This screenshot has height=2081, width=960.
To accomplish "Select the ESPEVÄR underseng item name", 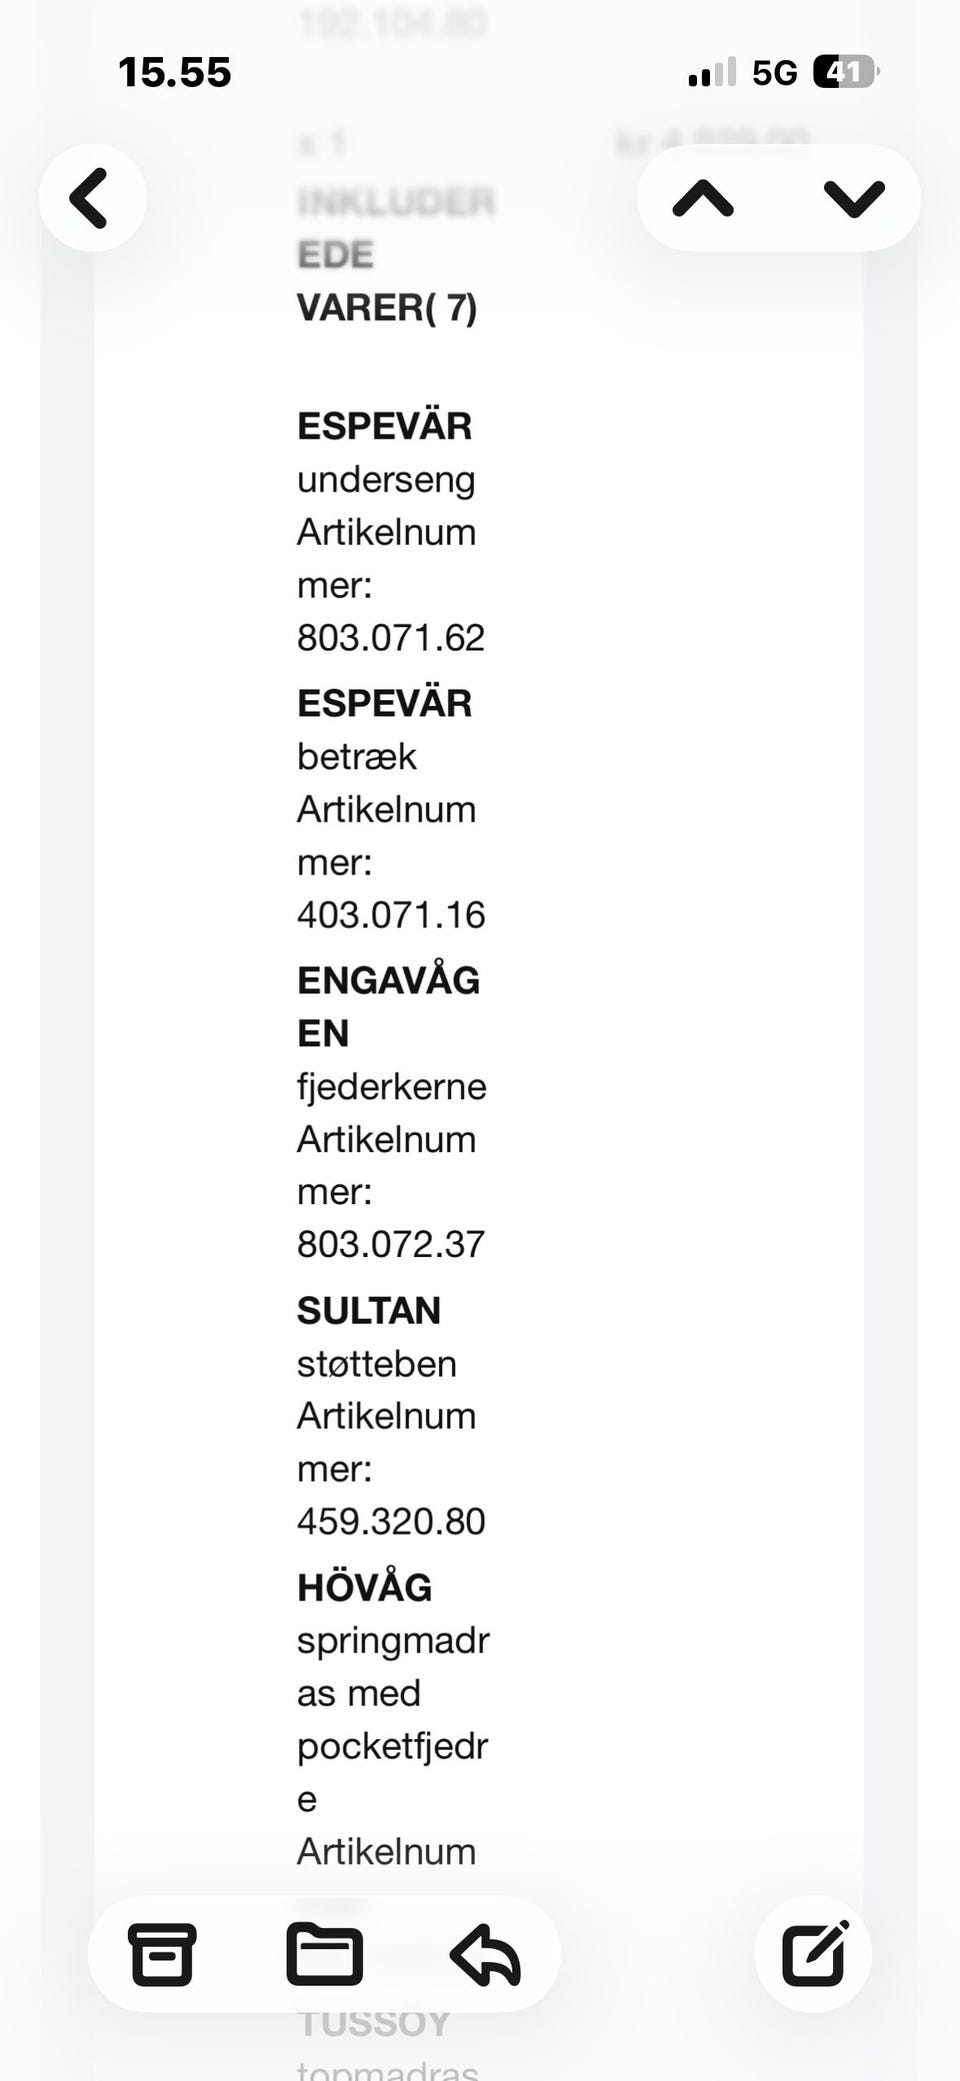I will point(385,427).
